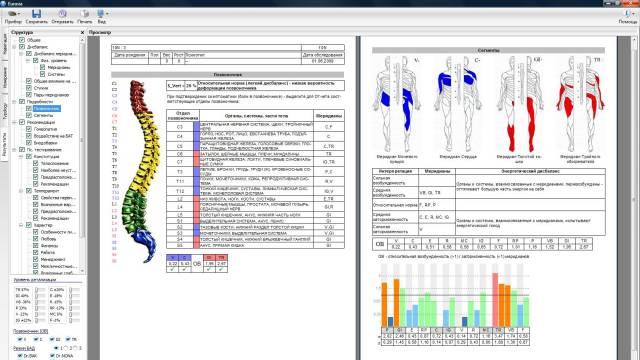Toggle the Системы checkbox
Viewport: 640px width, 360px height.
pos(42,74)
